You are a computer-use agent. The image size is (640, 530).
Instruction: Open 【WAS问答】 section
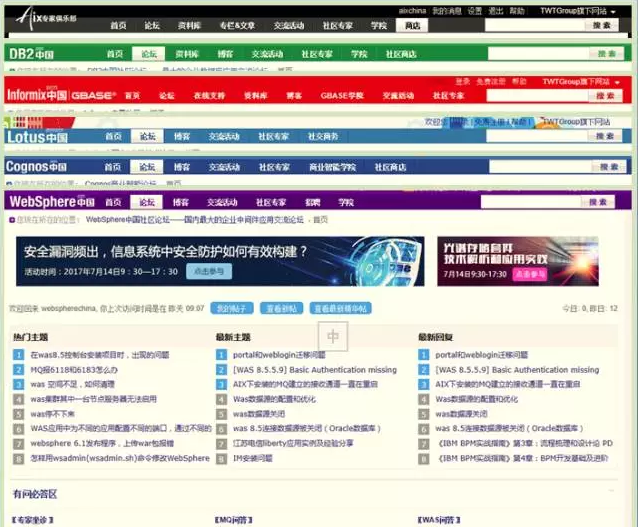439,520
